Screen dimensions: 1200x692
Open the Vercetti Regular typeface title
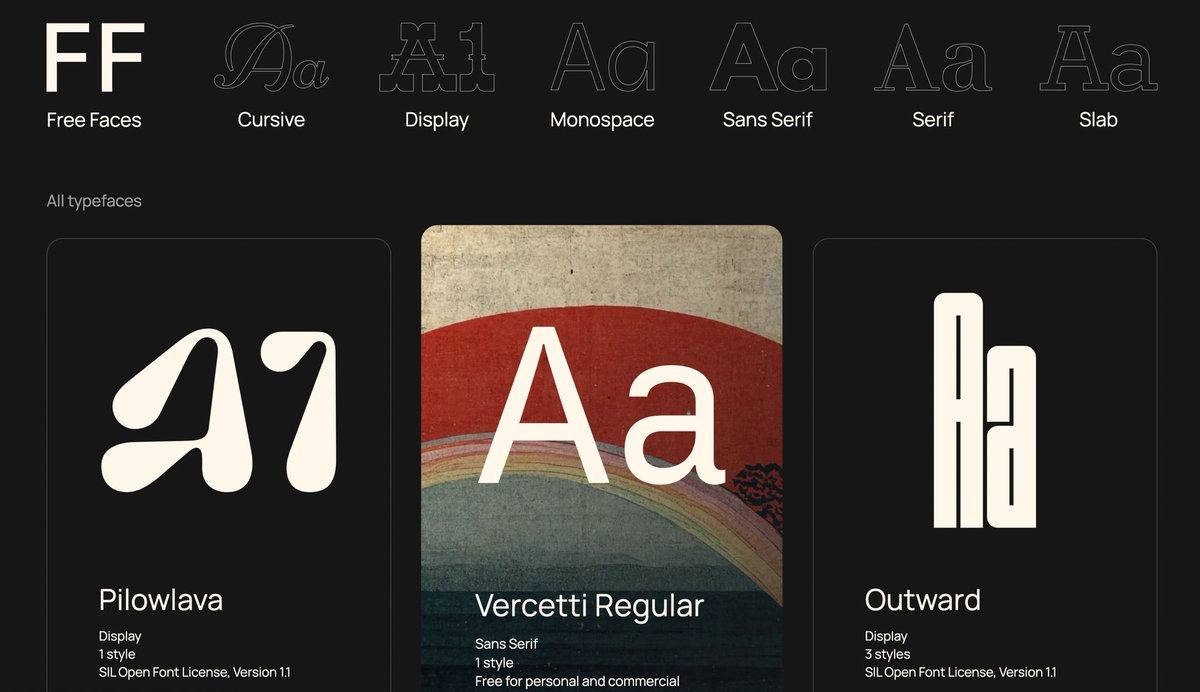(590, 605)
